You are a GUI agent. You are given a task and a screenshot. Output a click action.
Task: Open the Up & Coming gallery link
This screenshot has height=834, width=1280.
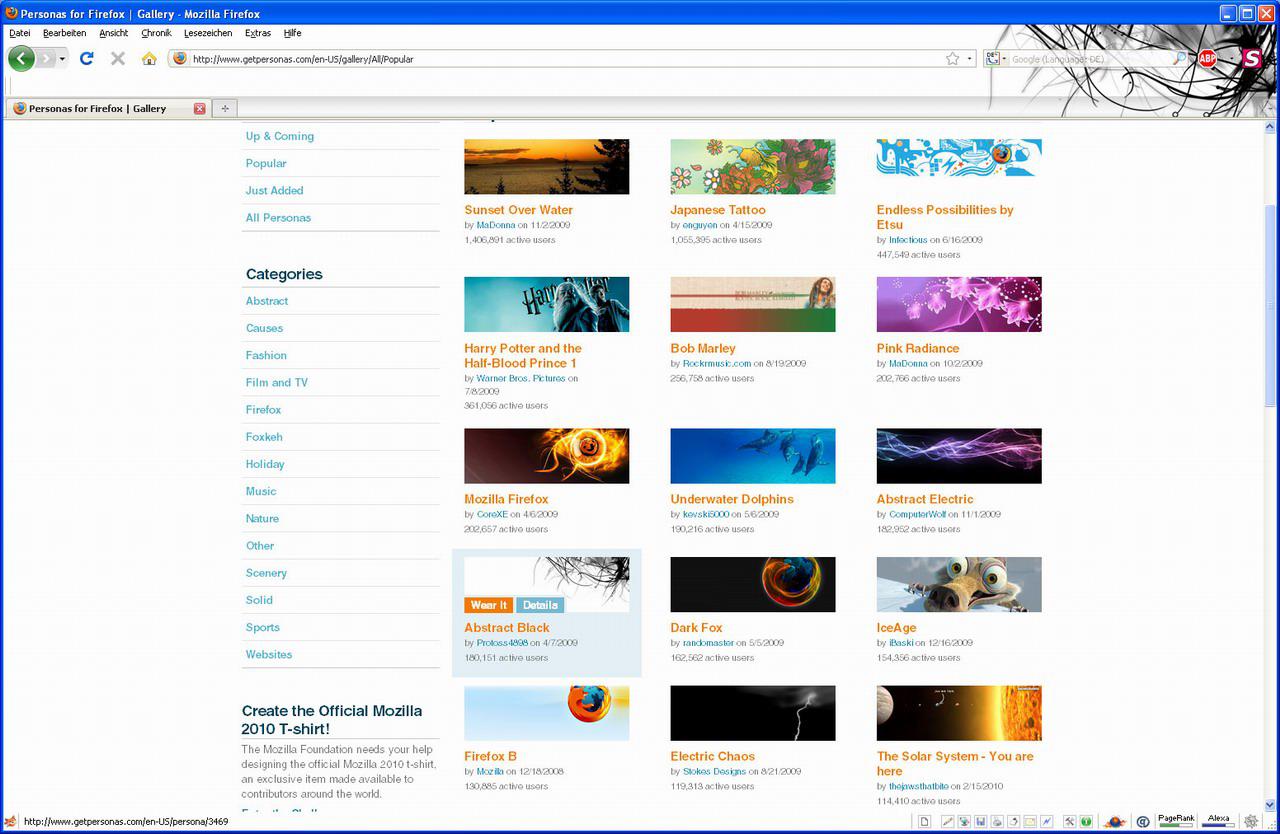point(280,136)
